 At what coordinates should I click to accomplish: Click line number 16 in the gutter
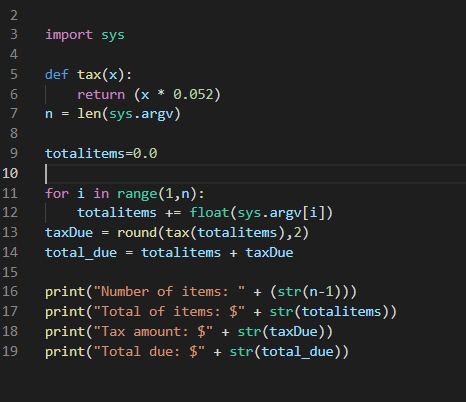tap(10, 292)
